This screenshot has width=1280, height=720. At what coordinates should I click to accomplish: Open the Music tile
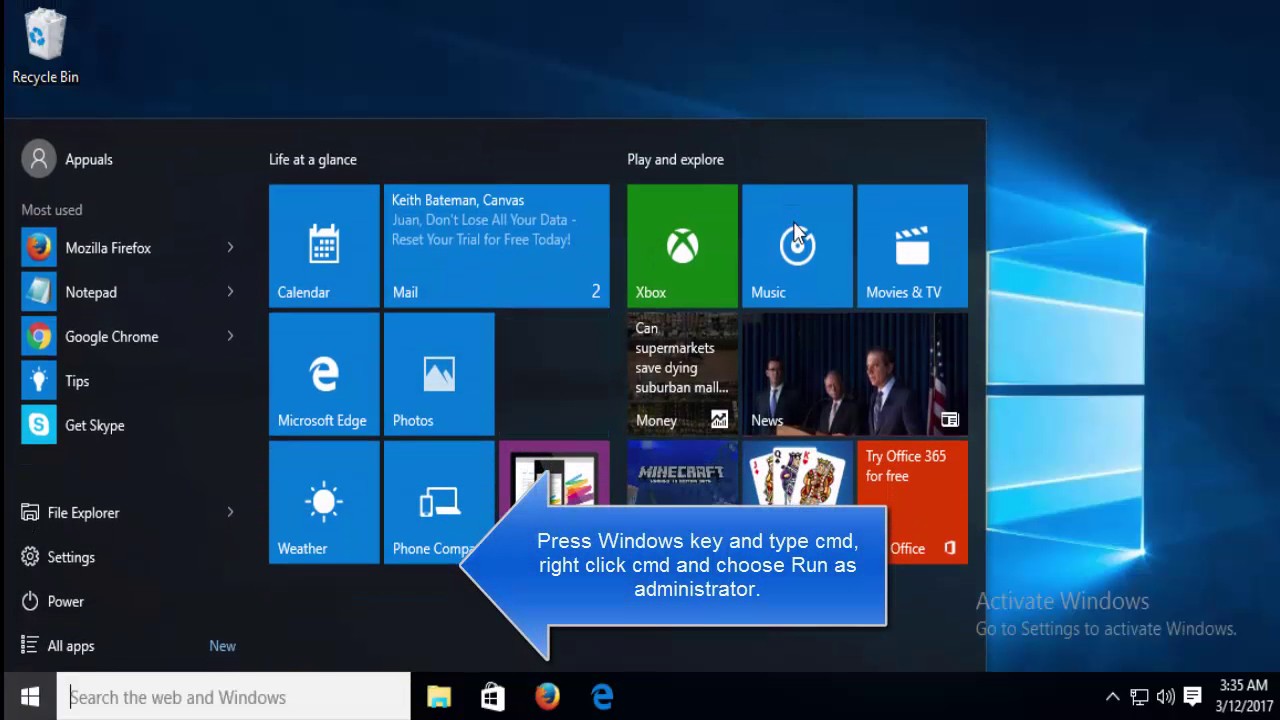tap(797, 245)
